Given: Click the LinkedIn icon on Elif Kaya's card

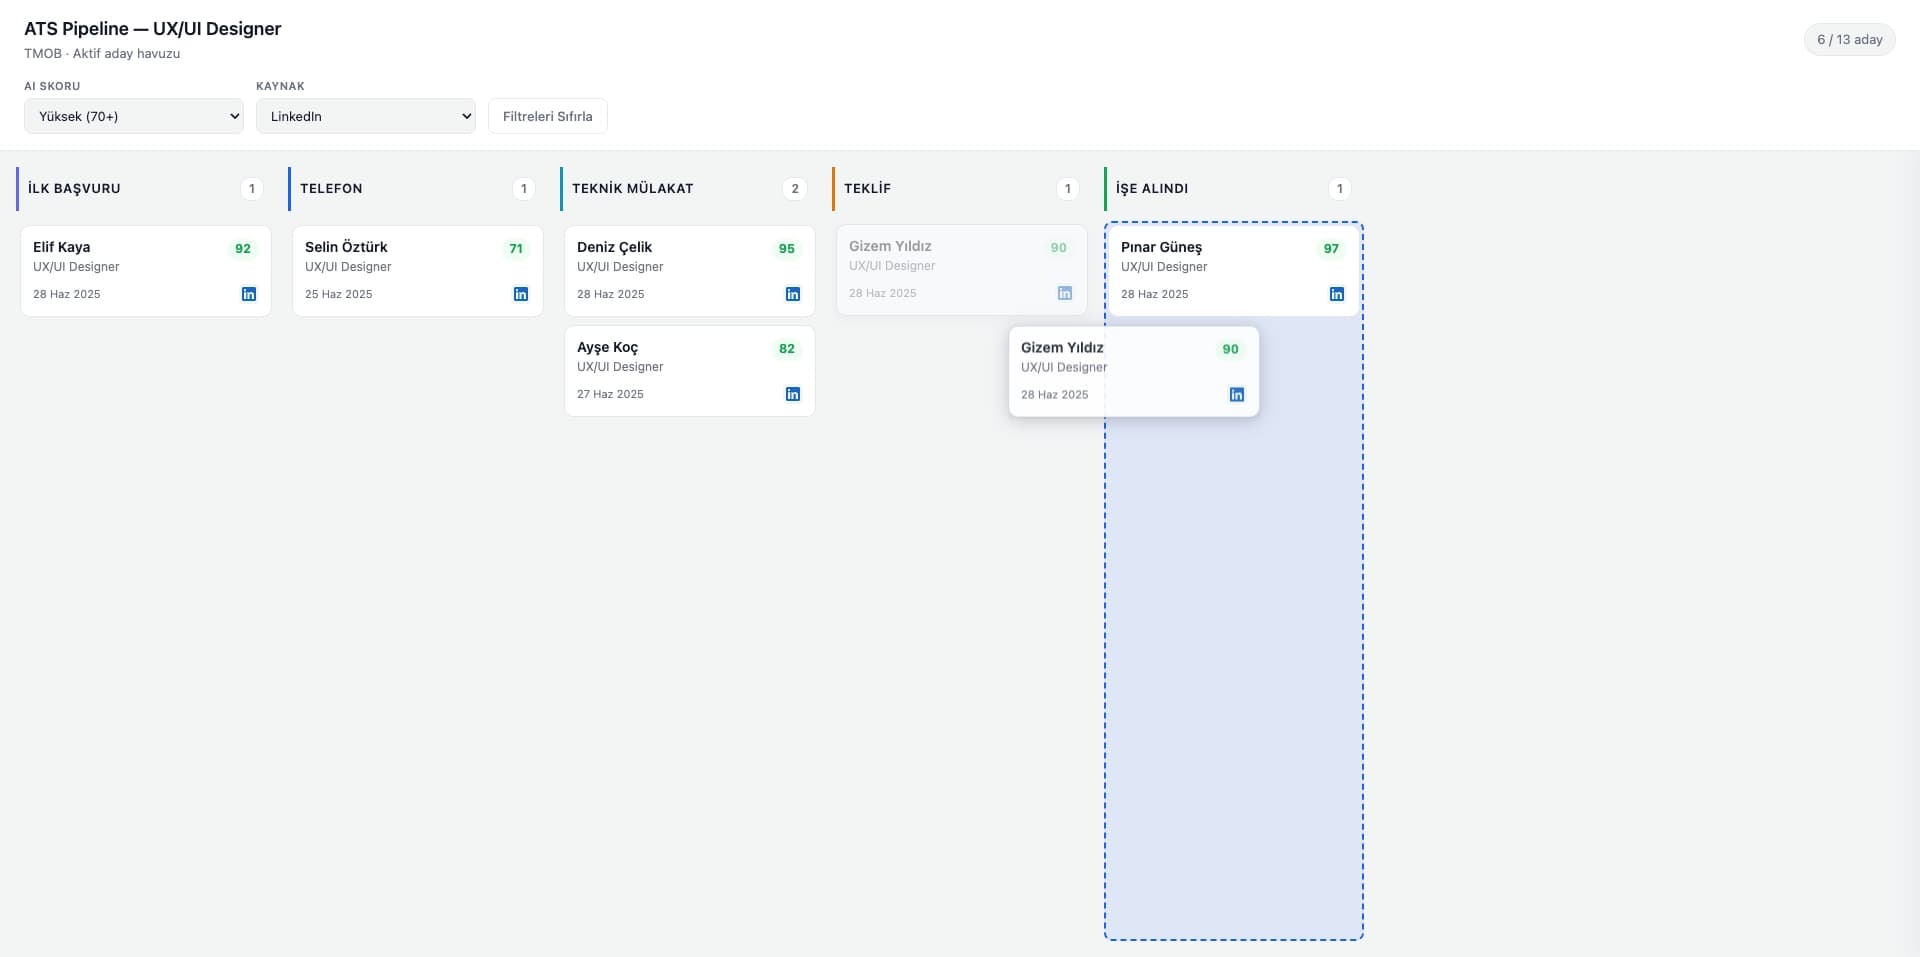Looking at the screenshot, I should point(249,294).
